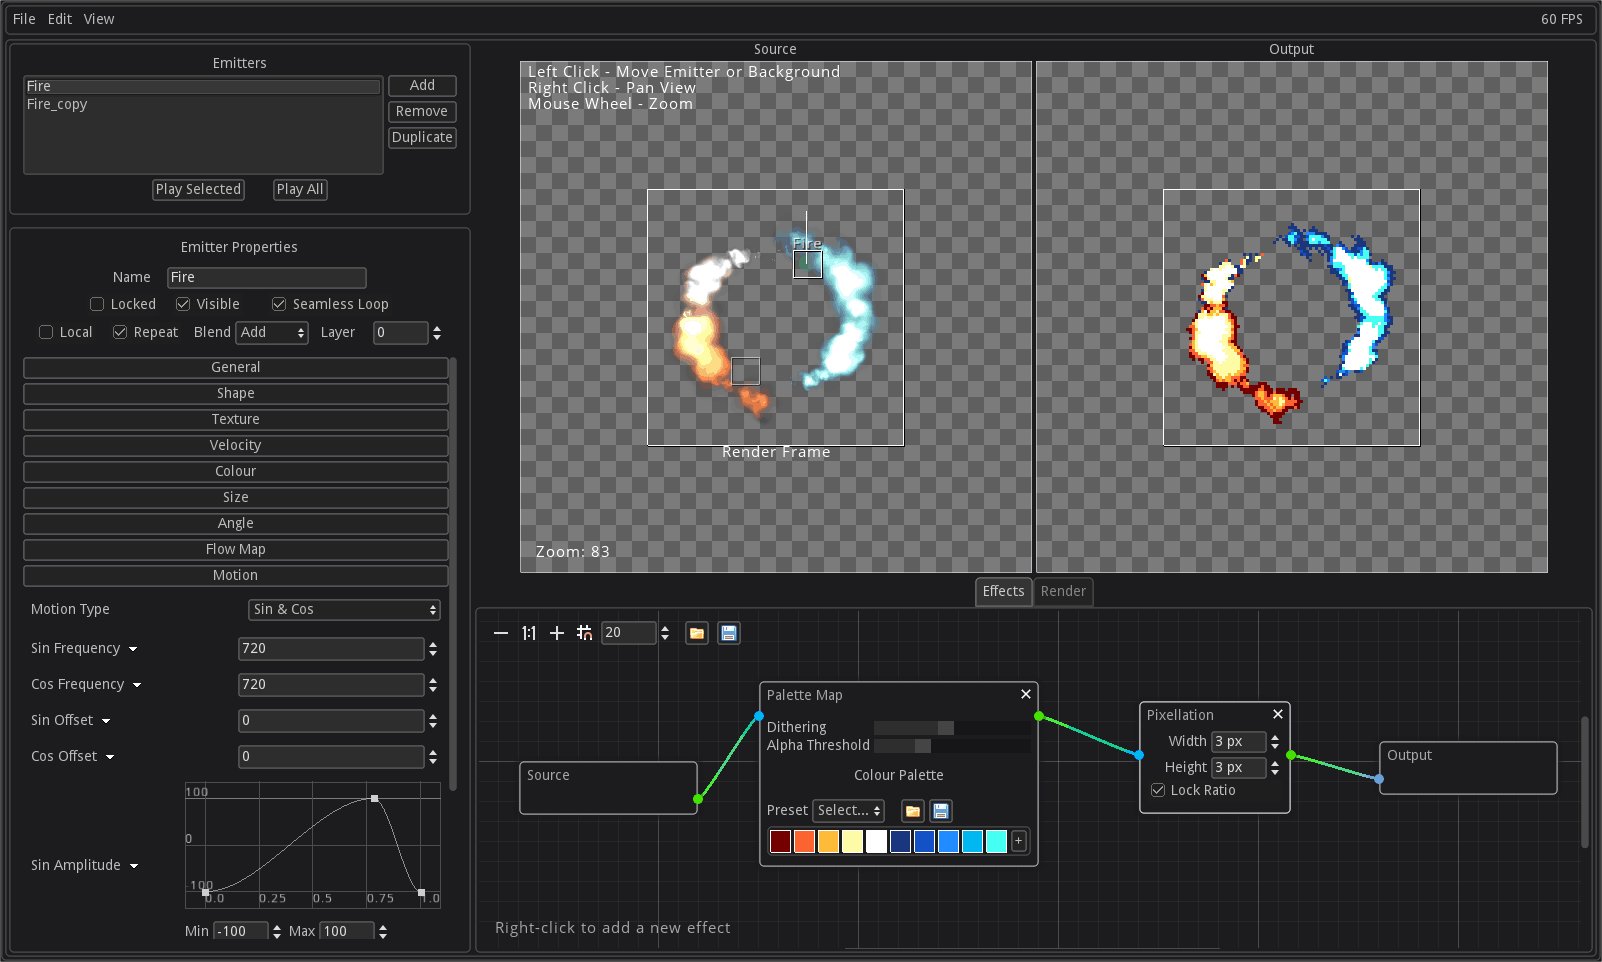Click the curve peak control point

(375, 798)
